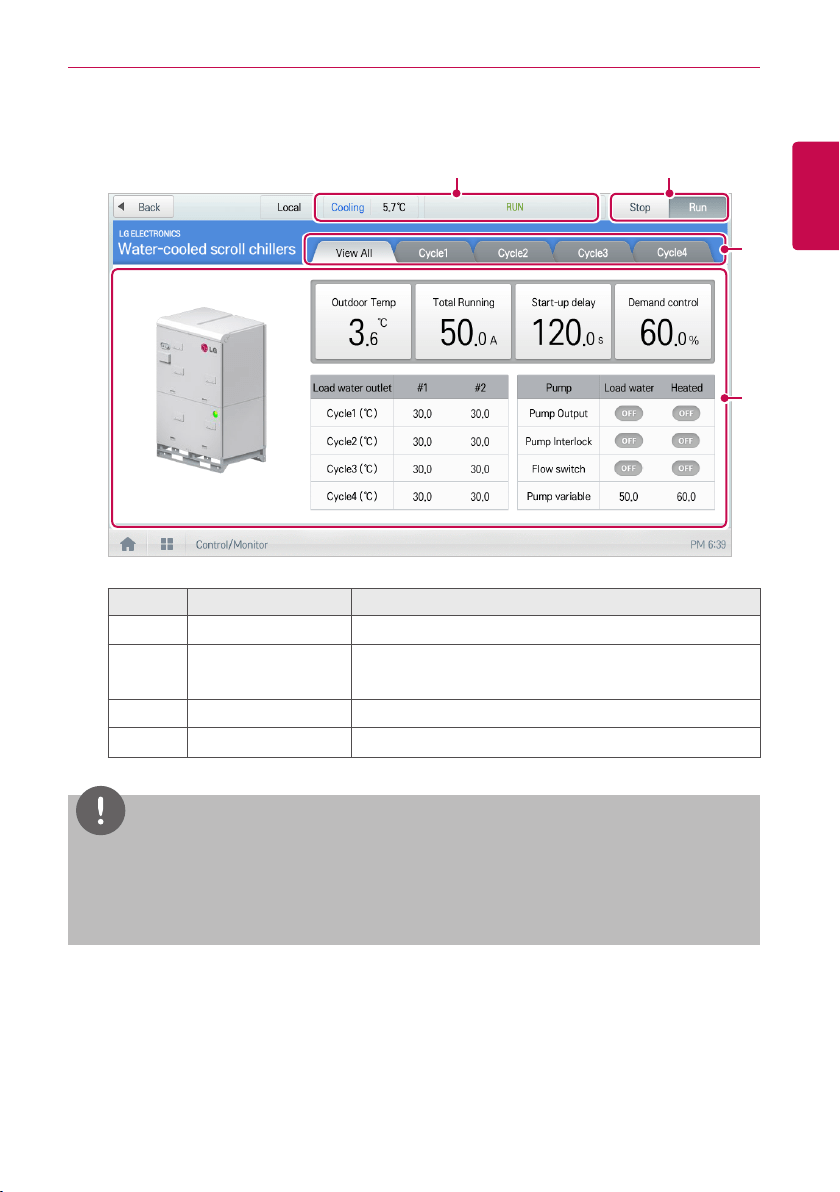The width and height of the screenshot is (840, 1192).
Task: Select the View All tab
Action: click(x=354, y=252)
